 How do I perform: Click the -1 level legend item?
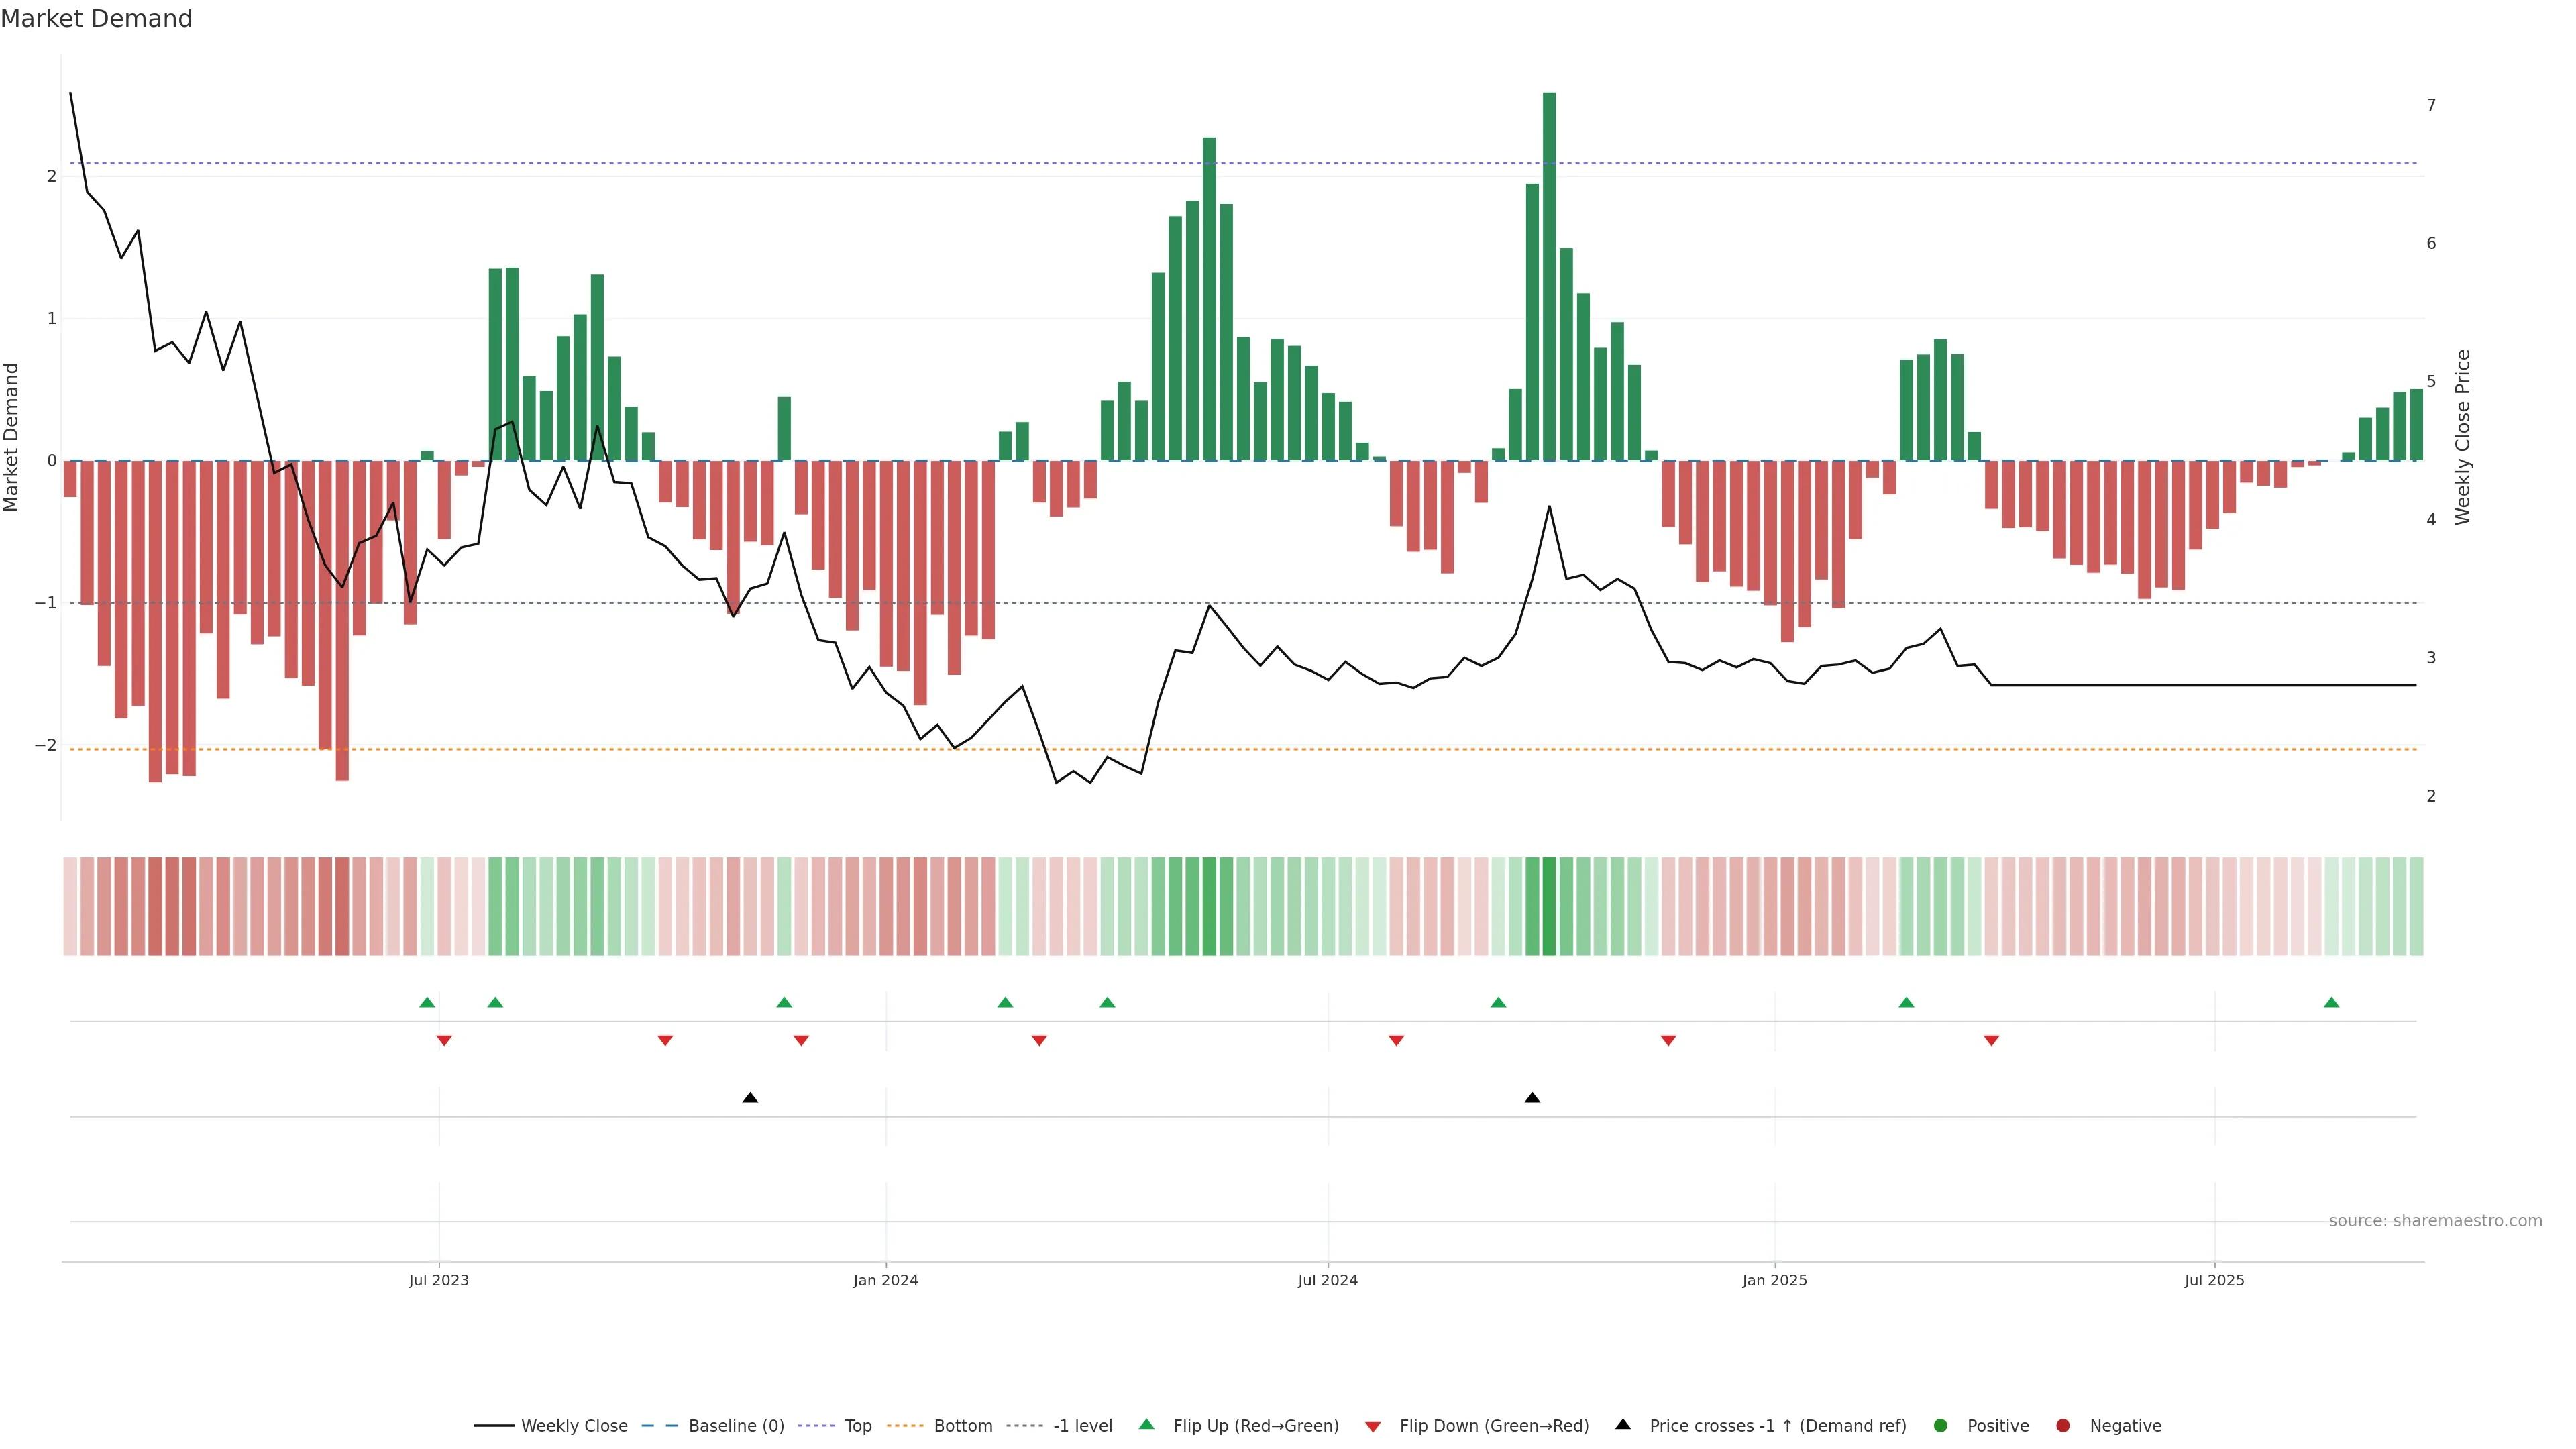(1082, 1425)
